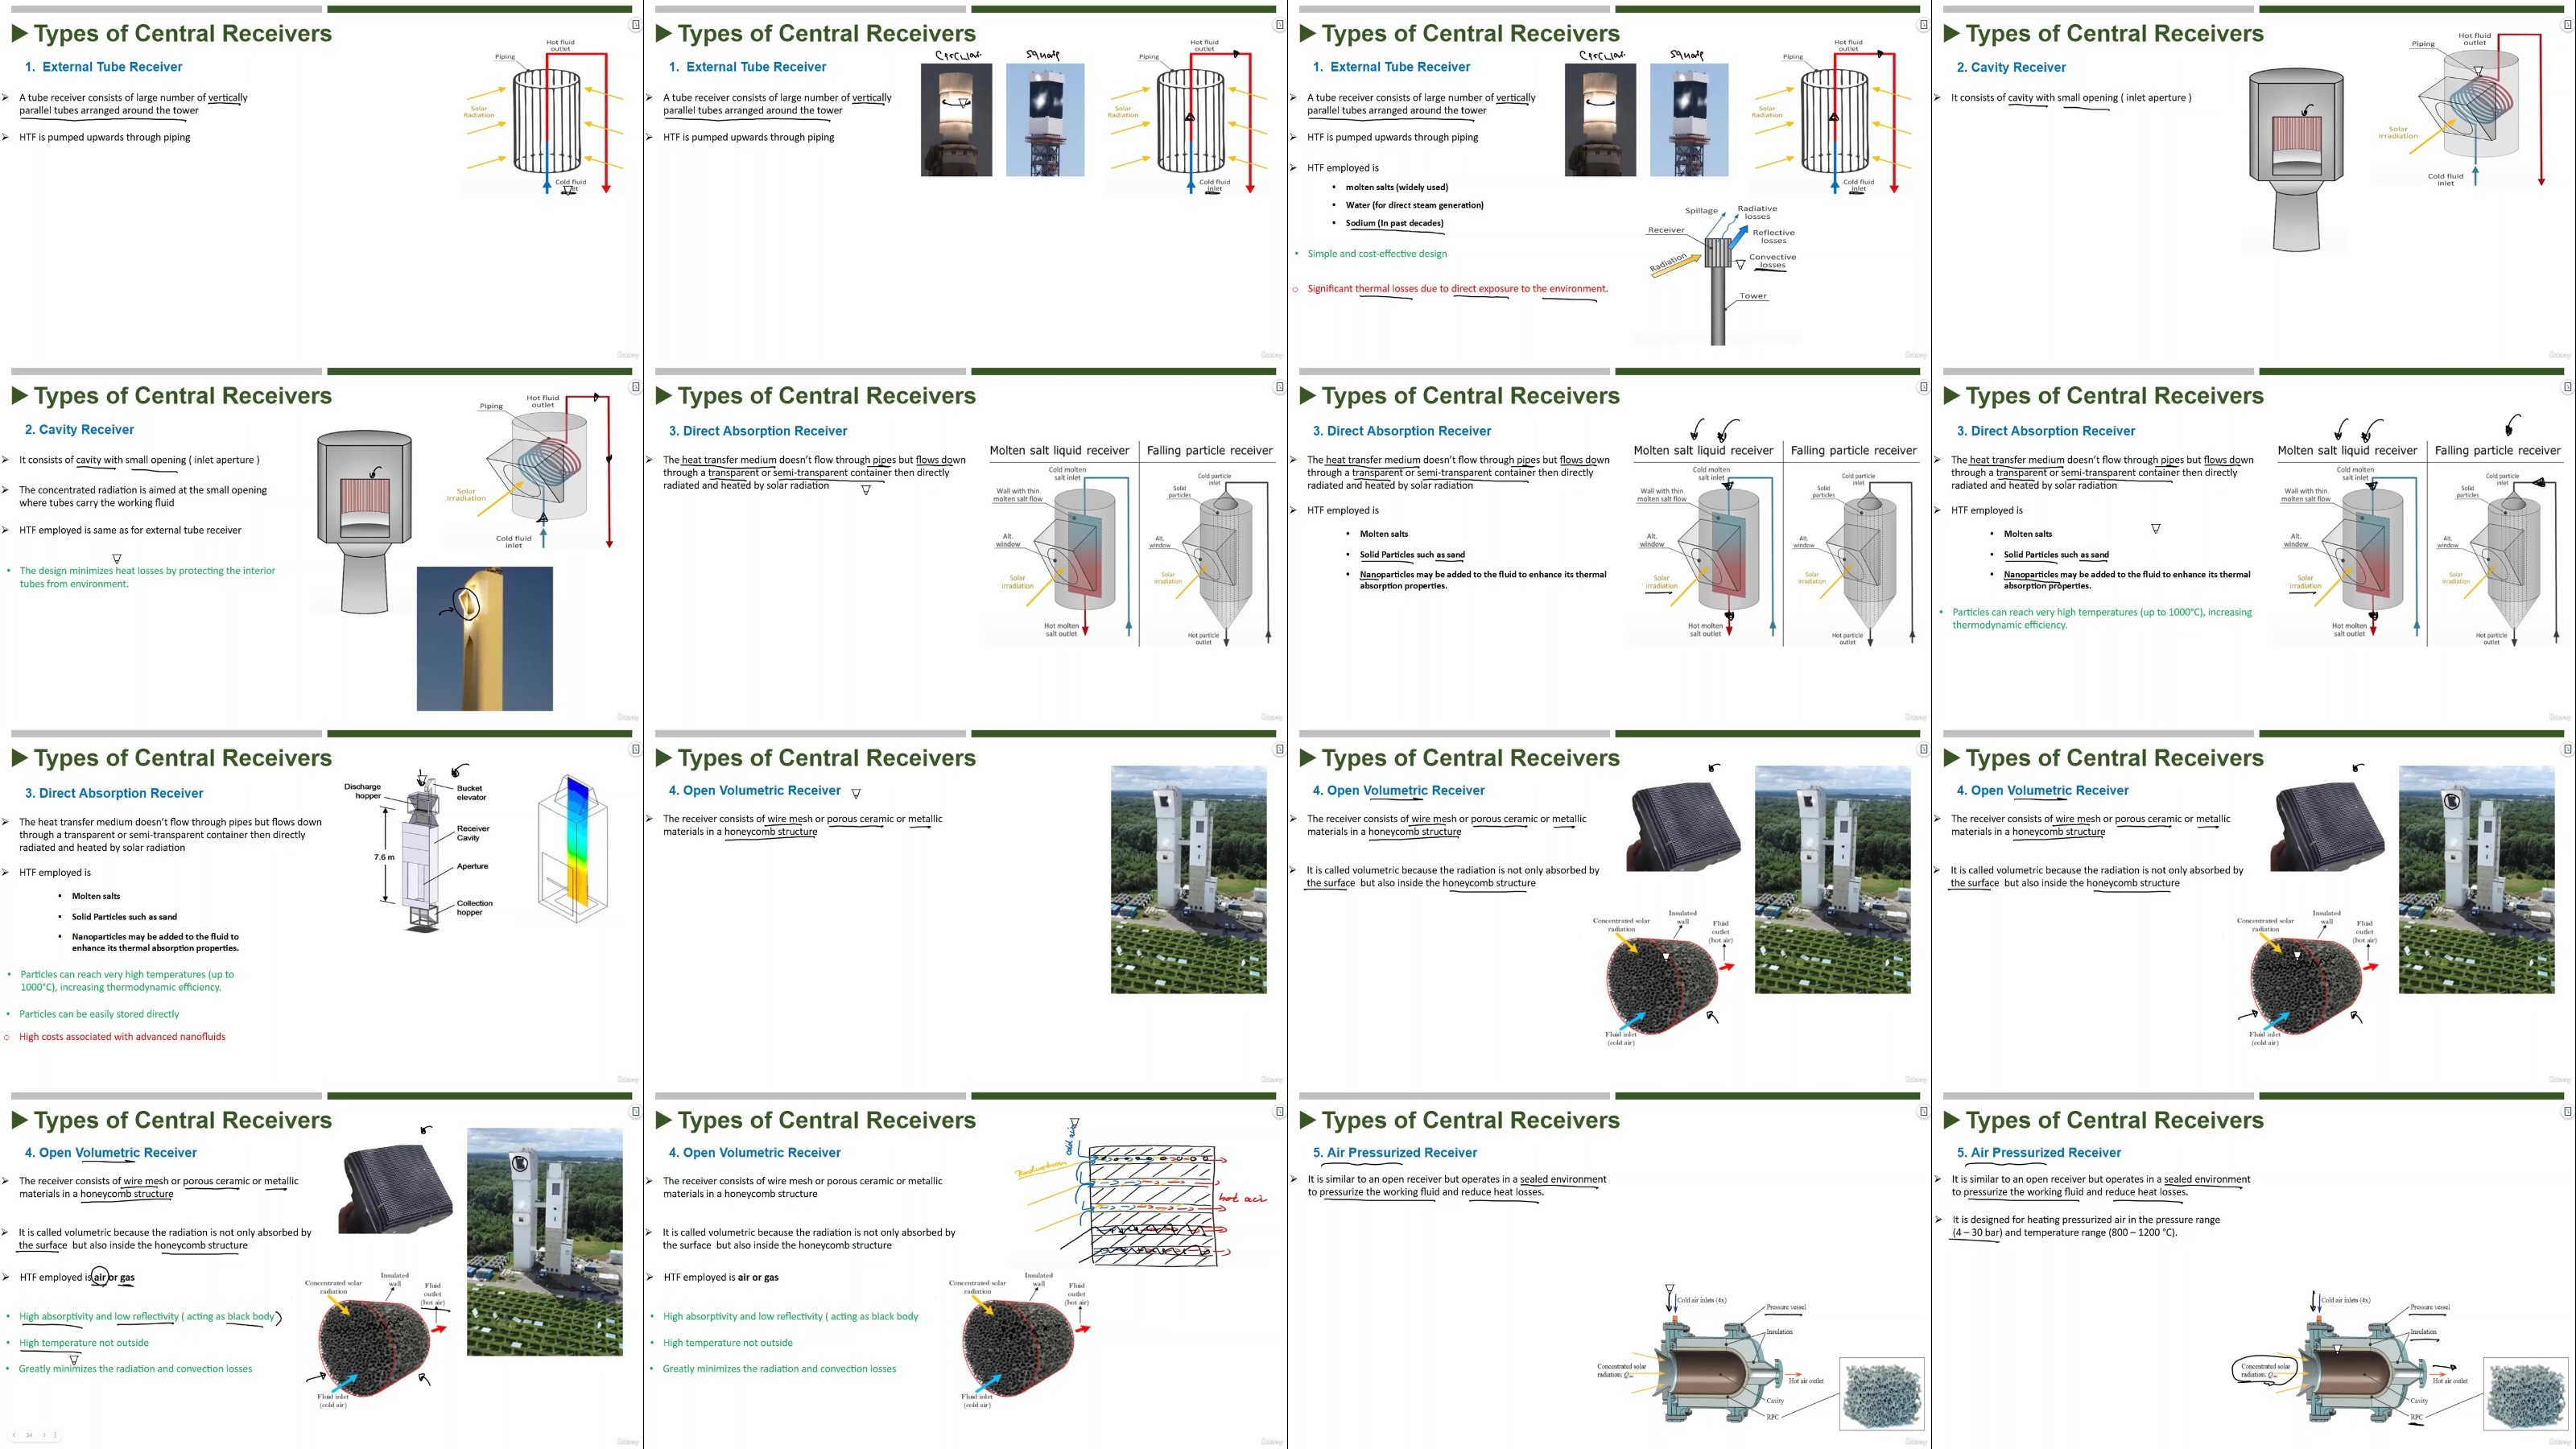This screenshot has width=2576, height=1449.
Task: Click the page number 34 field
Action: [29, 1435]
